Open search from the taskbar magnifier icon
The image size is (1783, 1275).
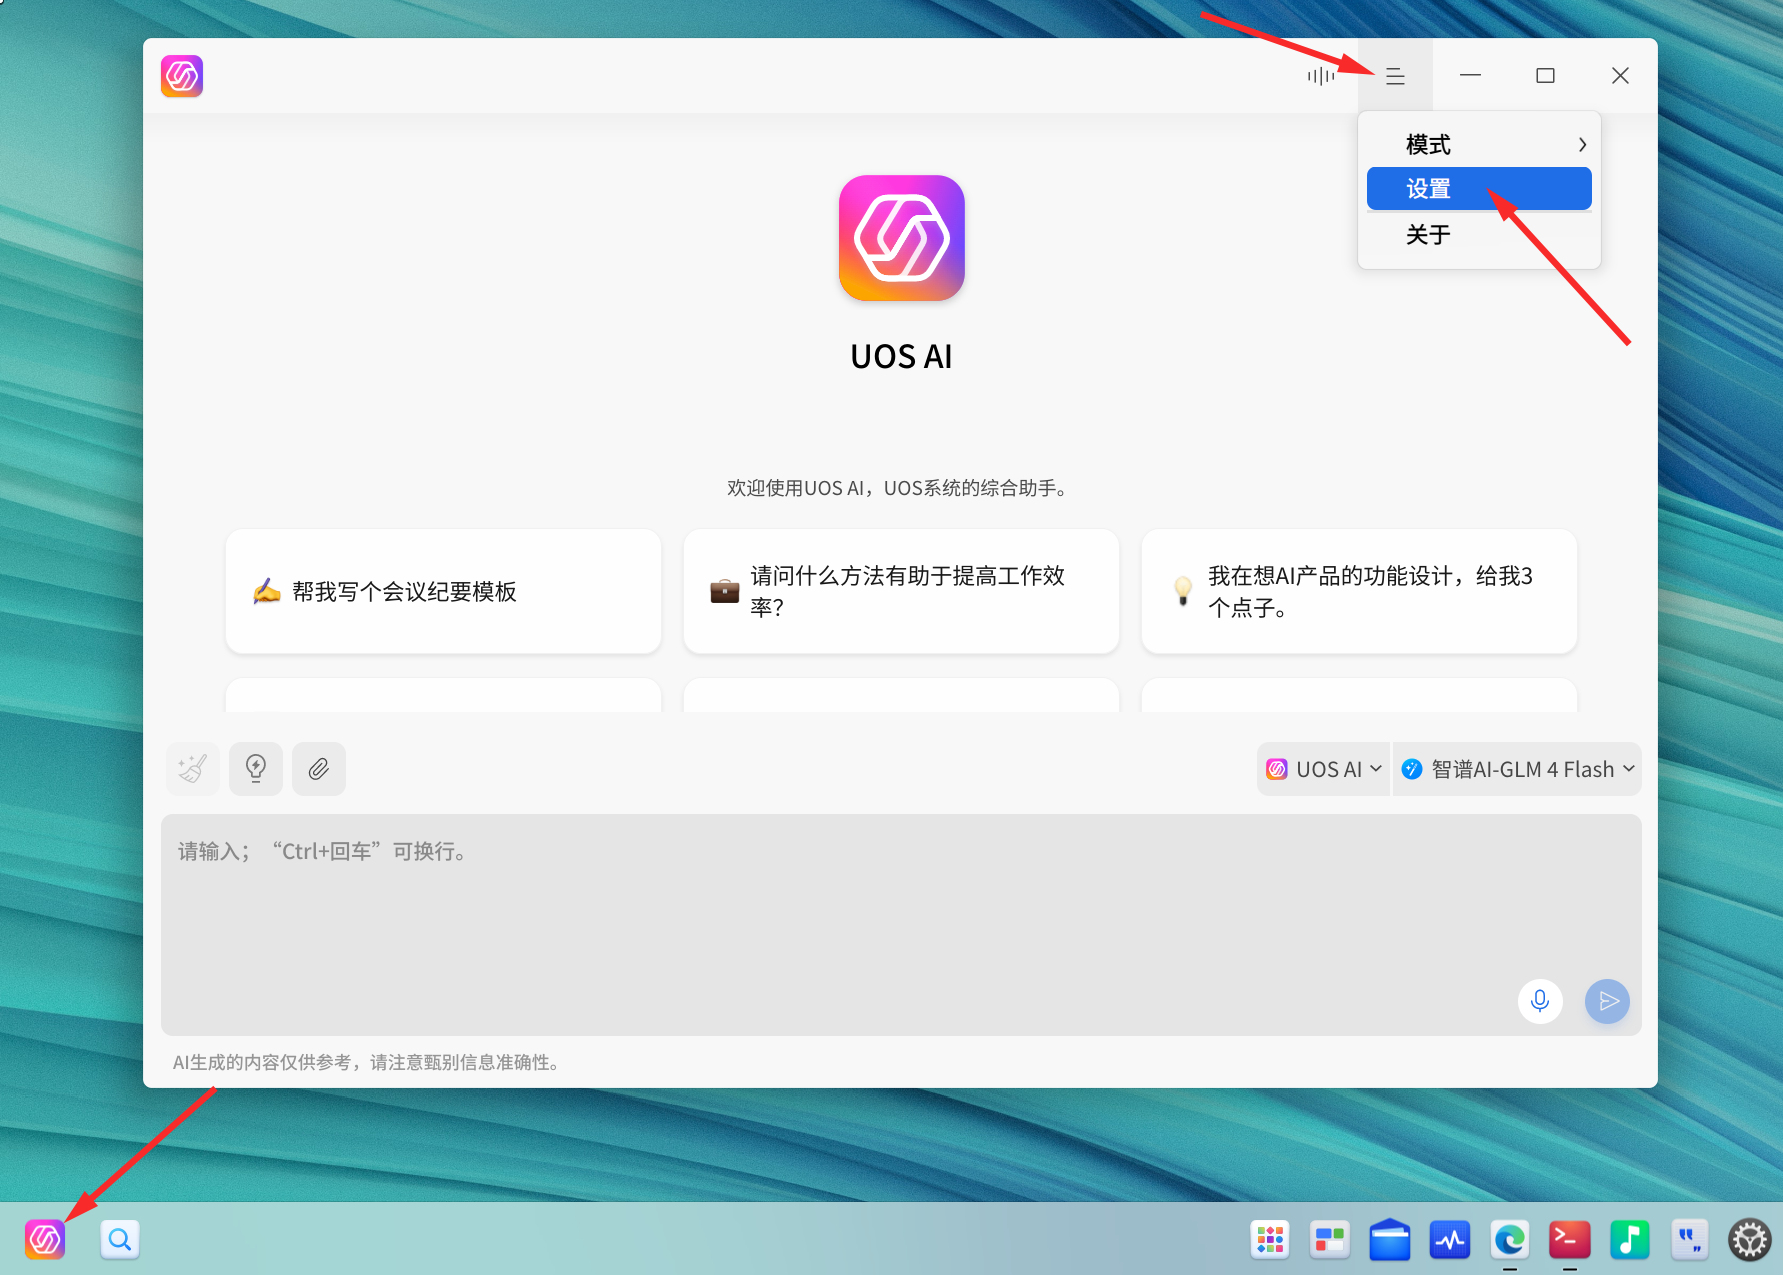(x=120, y=1240)
